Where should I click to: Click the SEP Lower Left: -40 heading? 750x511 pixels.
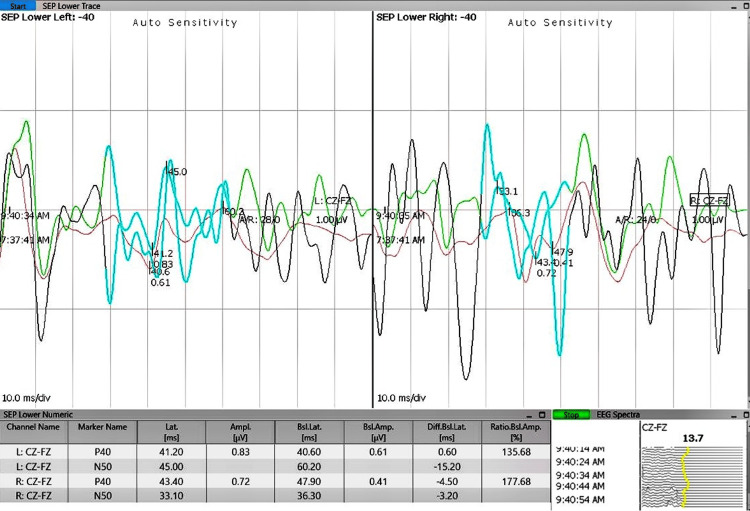point(47,17)
